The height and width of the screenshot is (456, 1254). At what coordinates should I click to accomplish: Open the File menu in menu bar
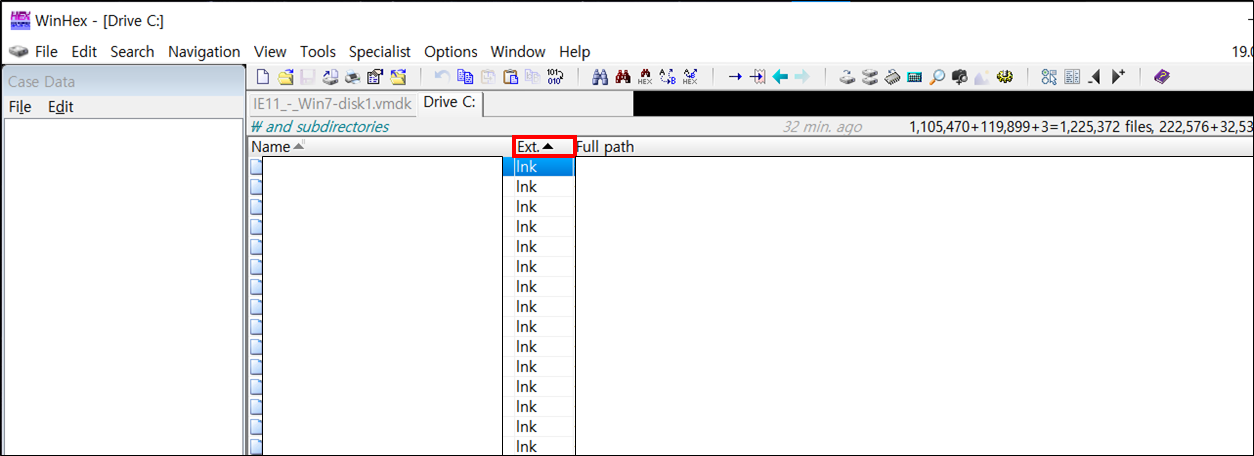pos(46,51)
